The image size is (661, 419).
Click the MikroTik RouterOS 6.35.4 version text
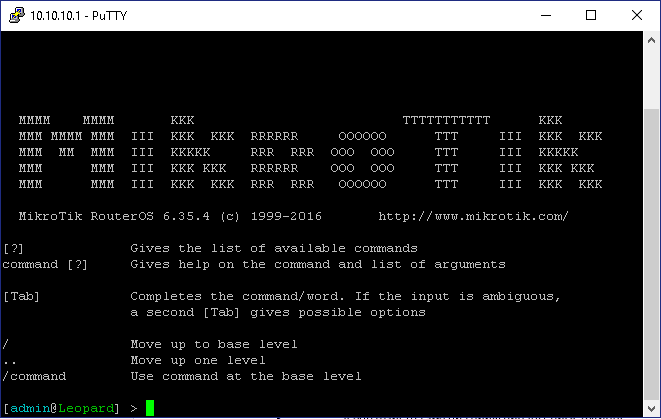click(x=114, y=216)
